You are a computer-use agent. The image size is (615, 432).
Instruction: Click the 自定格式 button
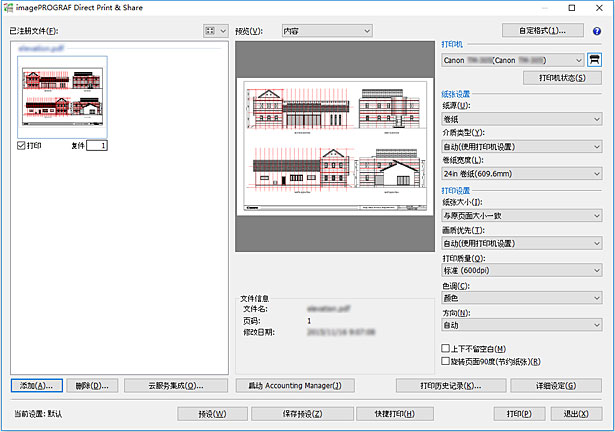click(546, 31)
